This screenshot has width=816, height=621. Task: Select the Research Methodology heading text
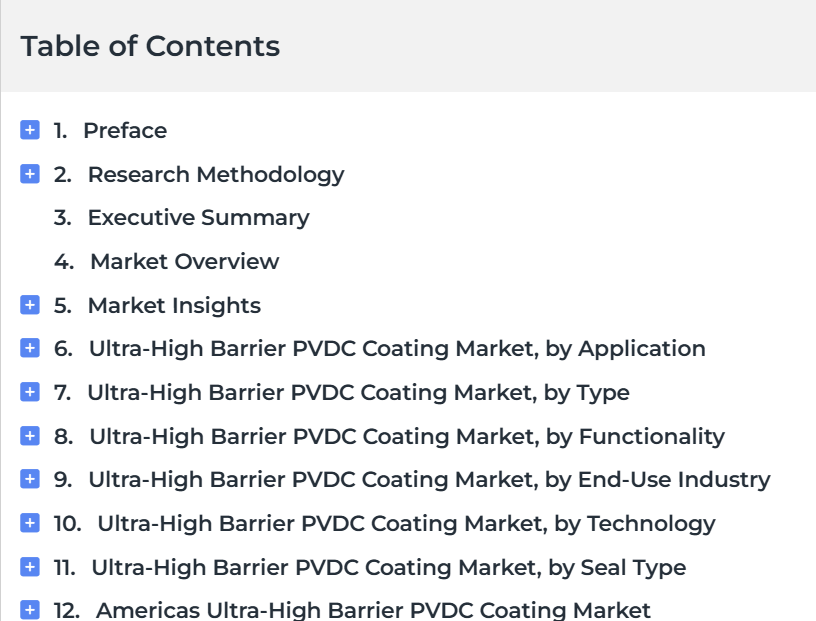click(x=216, y=175)
